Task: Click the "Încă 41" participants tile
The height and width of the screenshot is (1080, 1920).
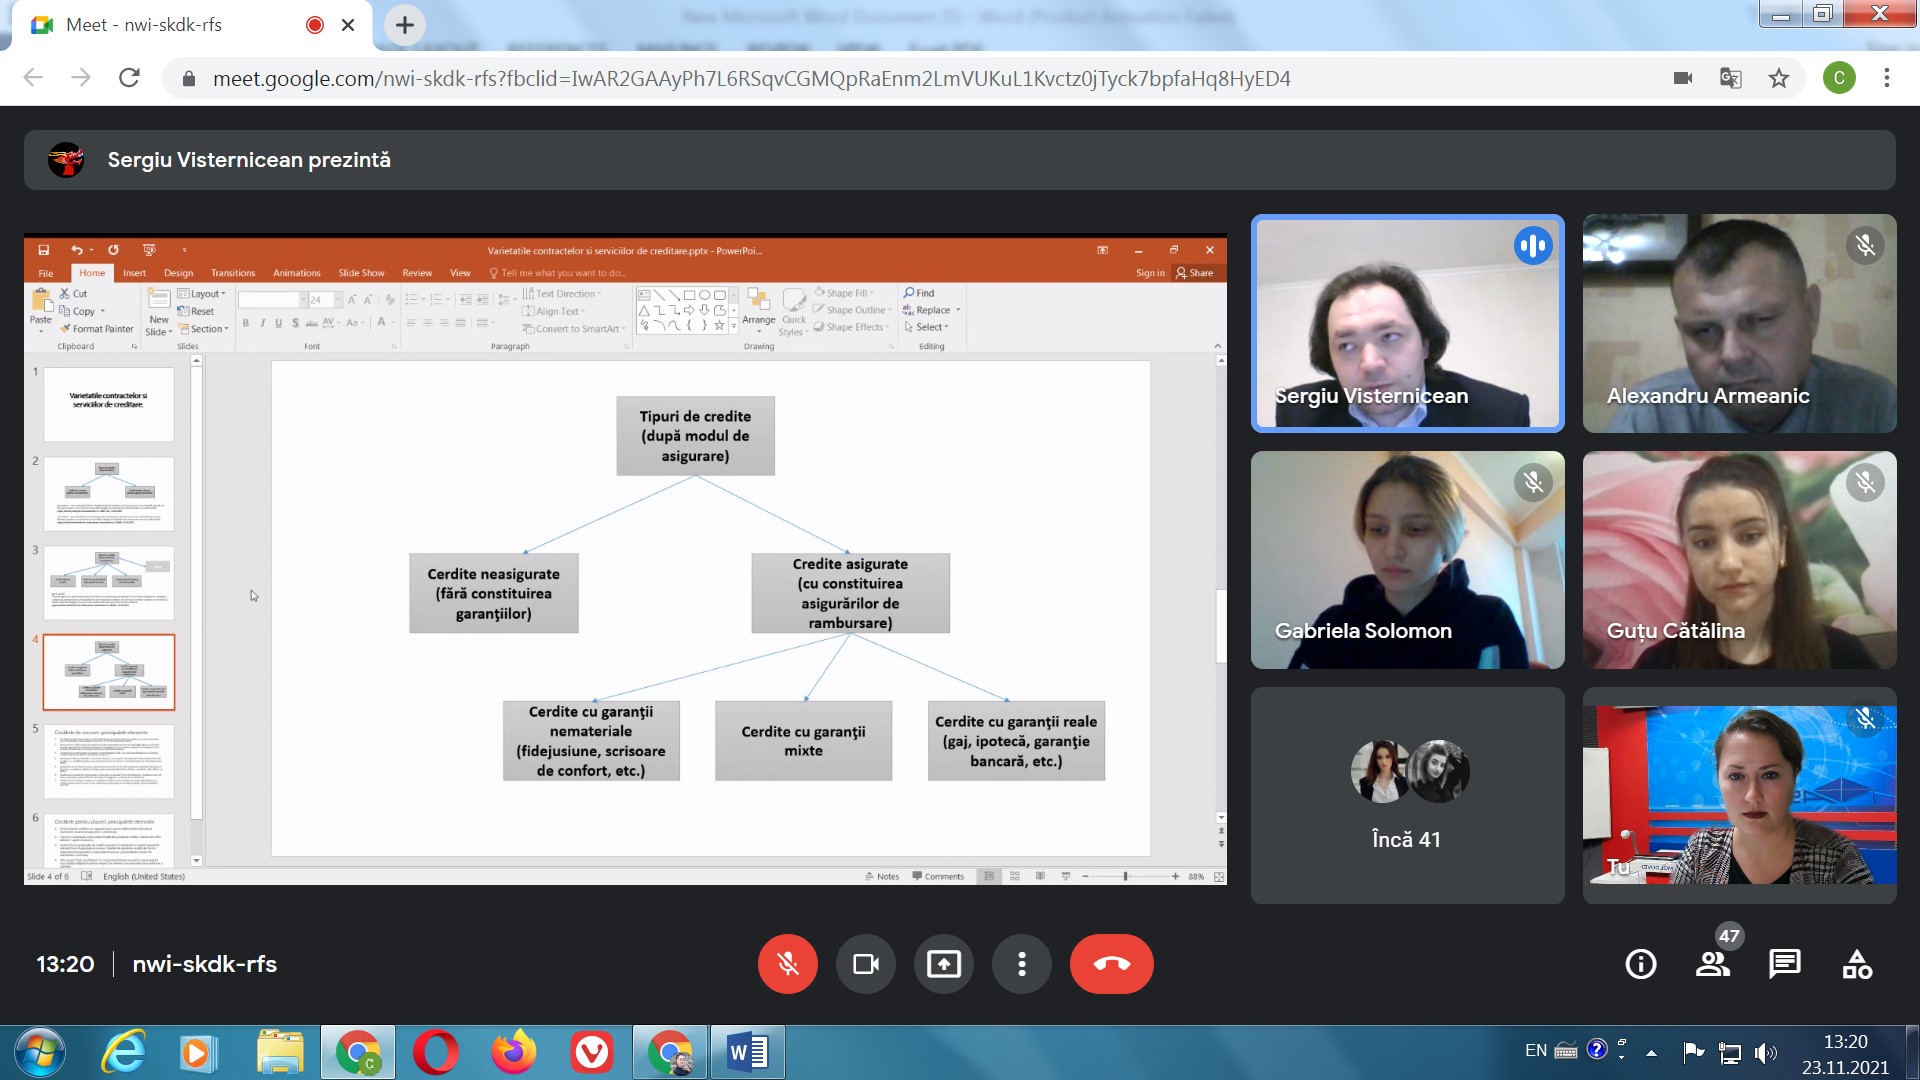Action: [1407, 796]
